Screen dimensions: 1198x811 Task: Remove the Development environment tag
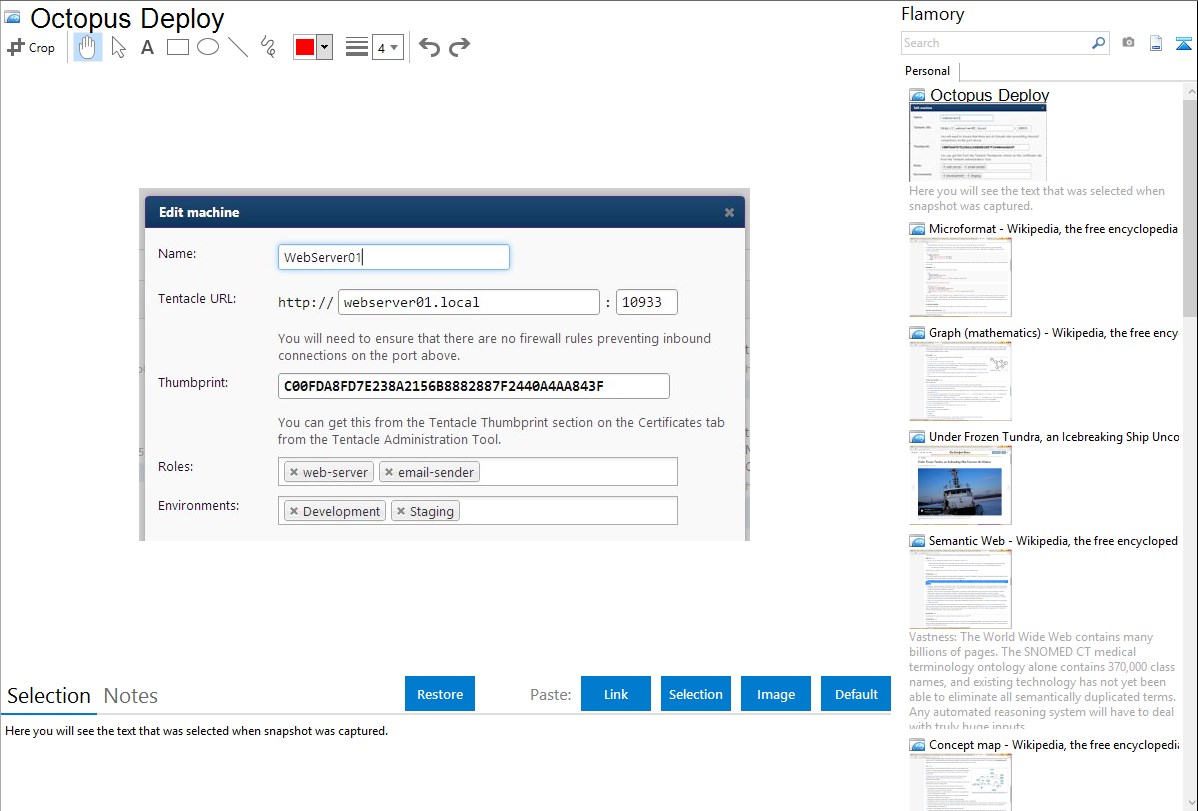point(294,511)
